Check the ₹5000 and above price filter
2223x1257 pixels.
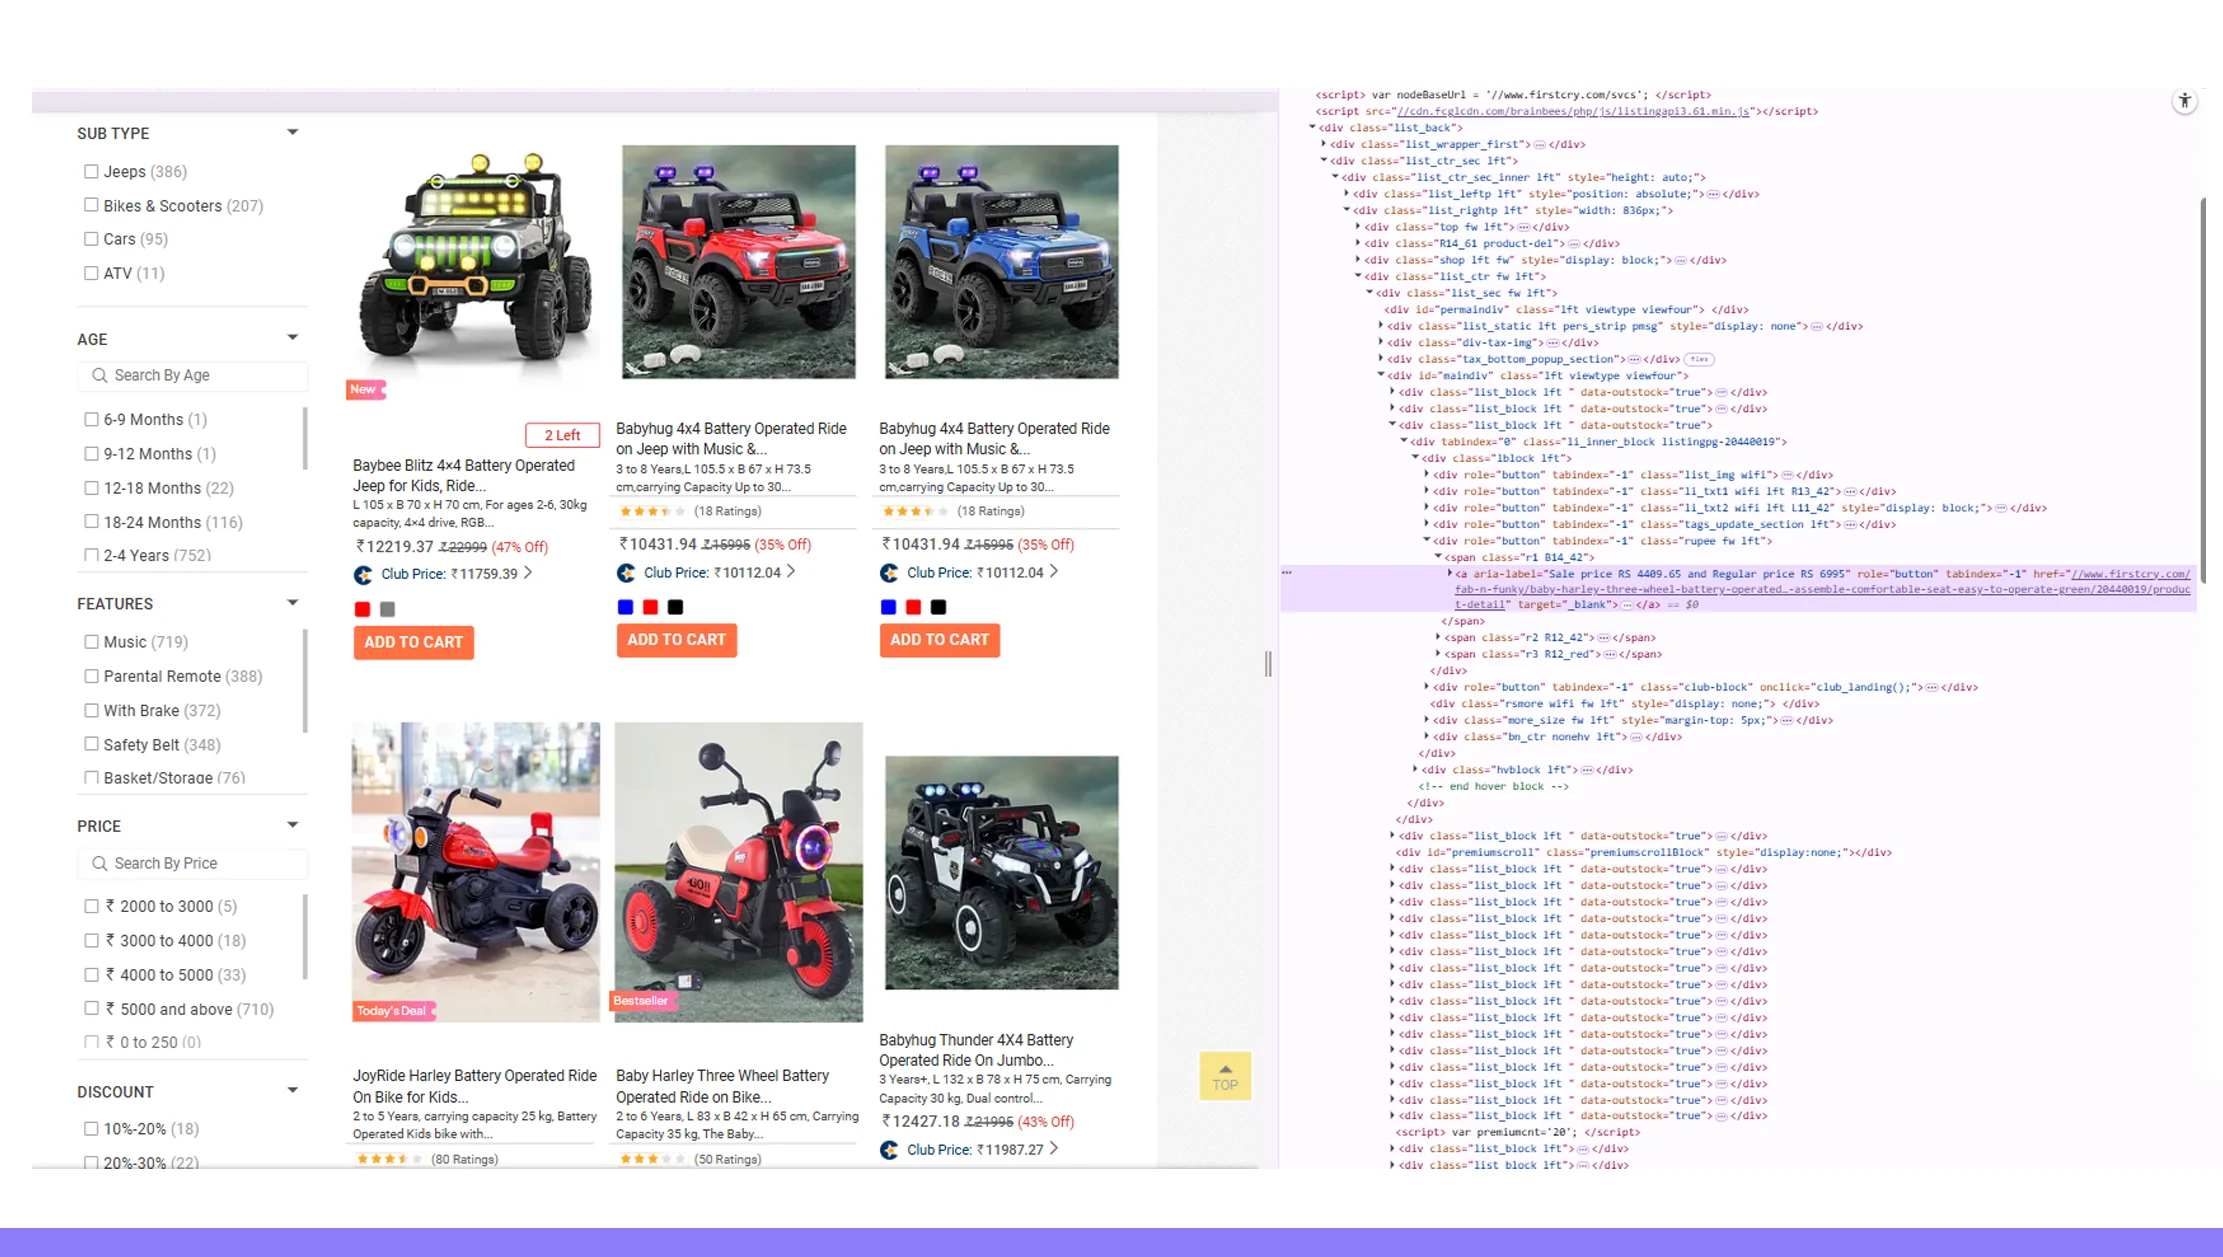click(91, 1008)
